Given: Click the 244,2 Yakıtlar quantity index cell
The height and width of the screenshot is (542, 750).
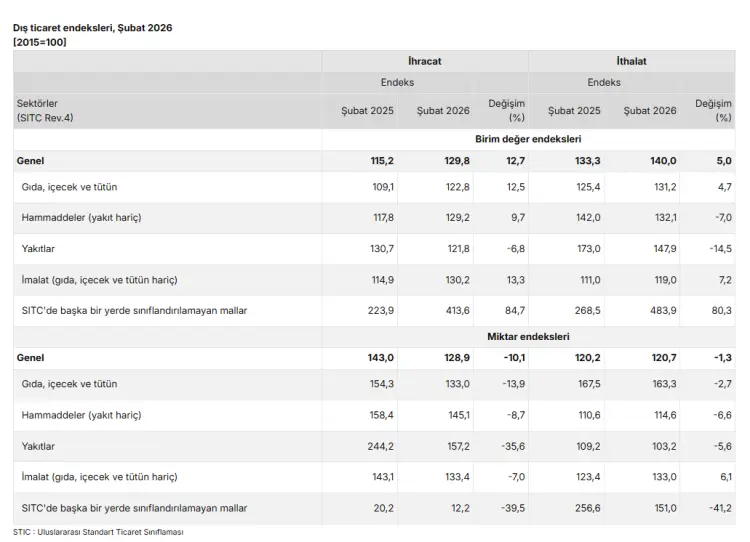Looking at the screenshot, I should tap(379, 446).
